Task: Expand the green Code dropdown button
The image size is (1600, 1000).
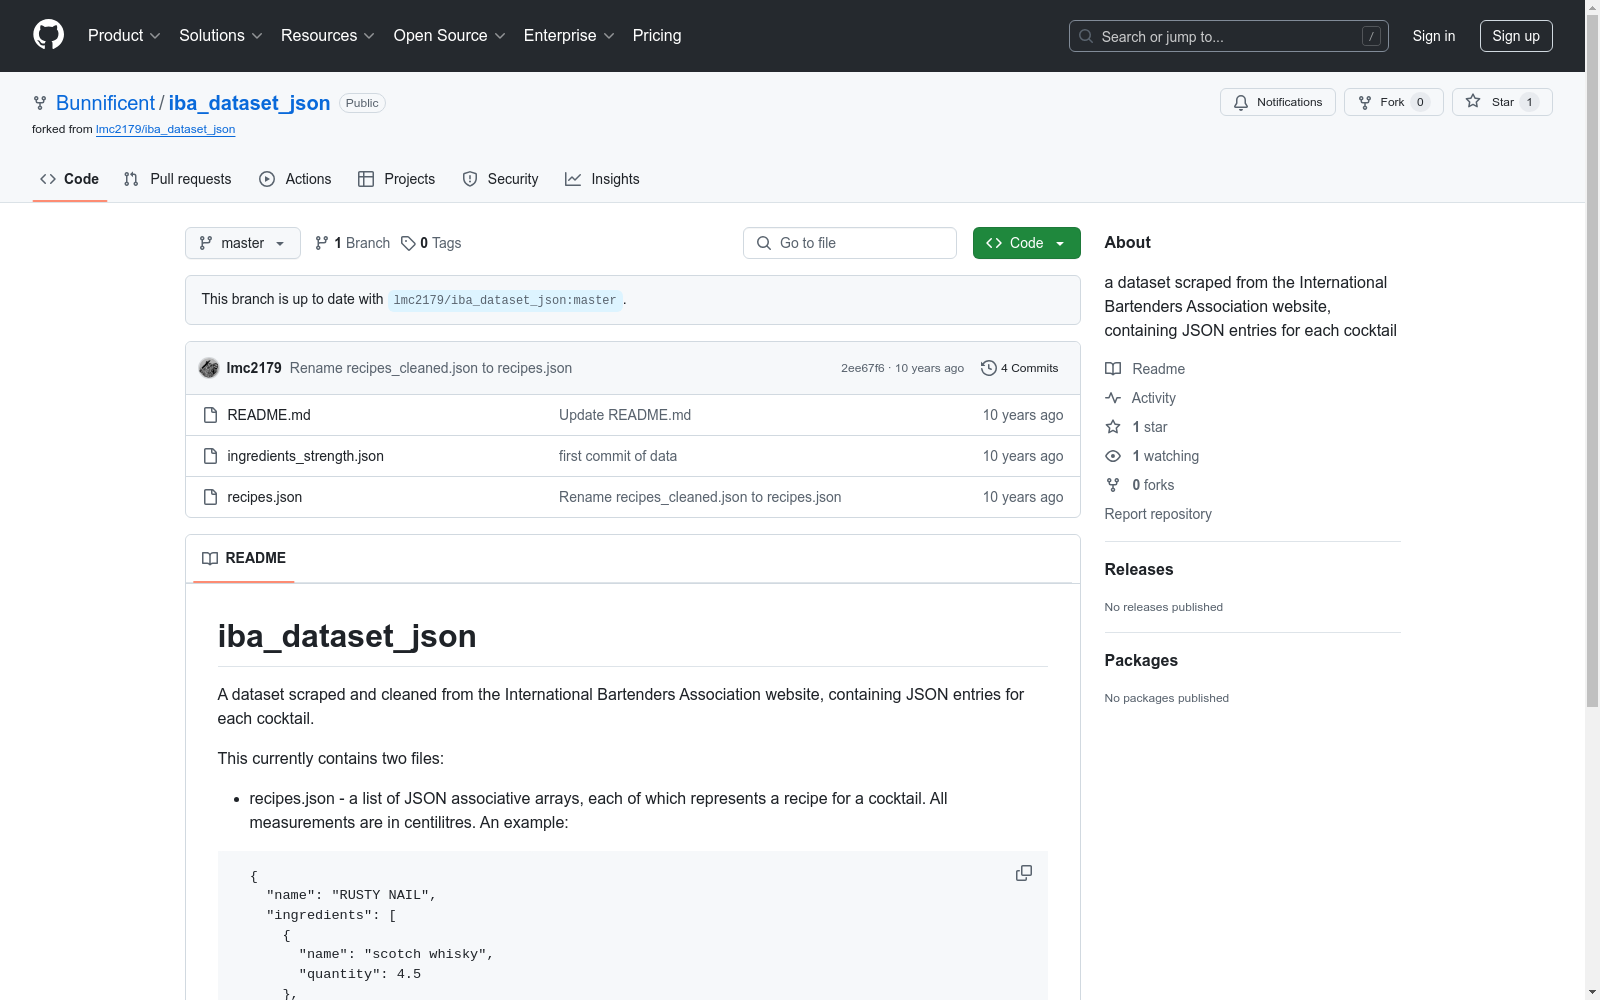Action: pyautogui.click(x=1027, y=243)
